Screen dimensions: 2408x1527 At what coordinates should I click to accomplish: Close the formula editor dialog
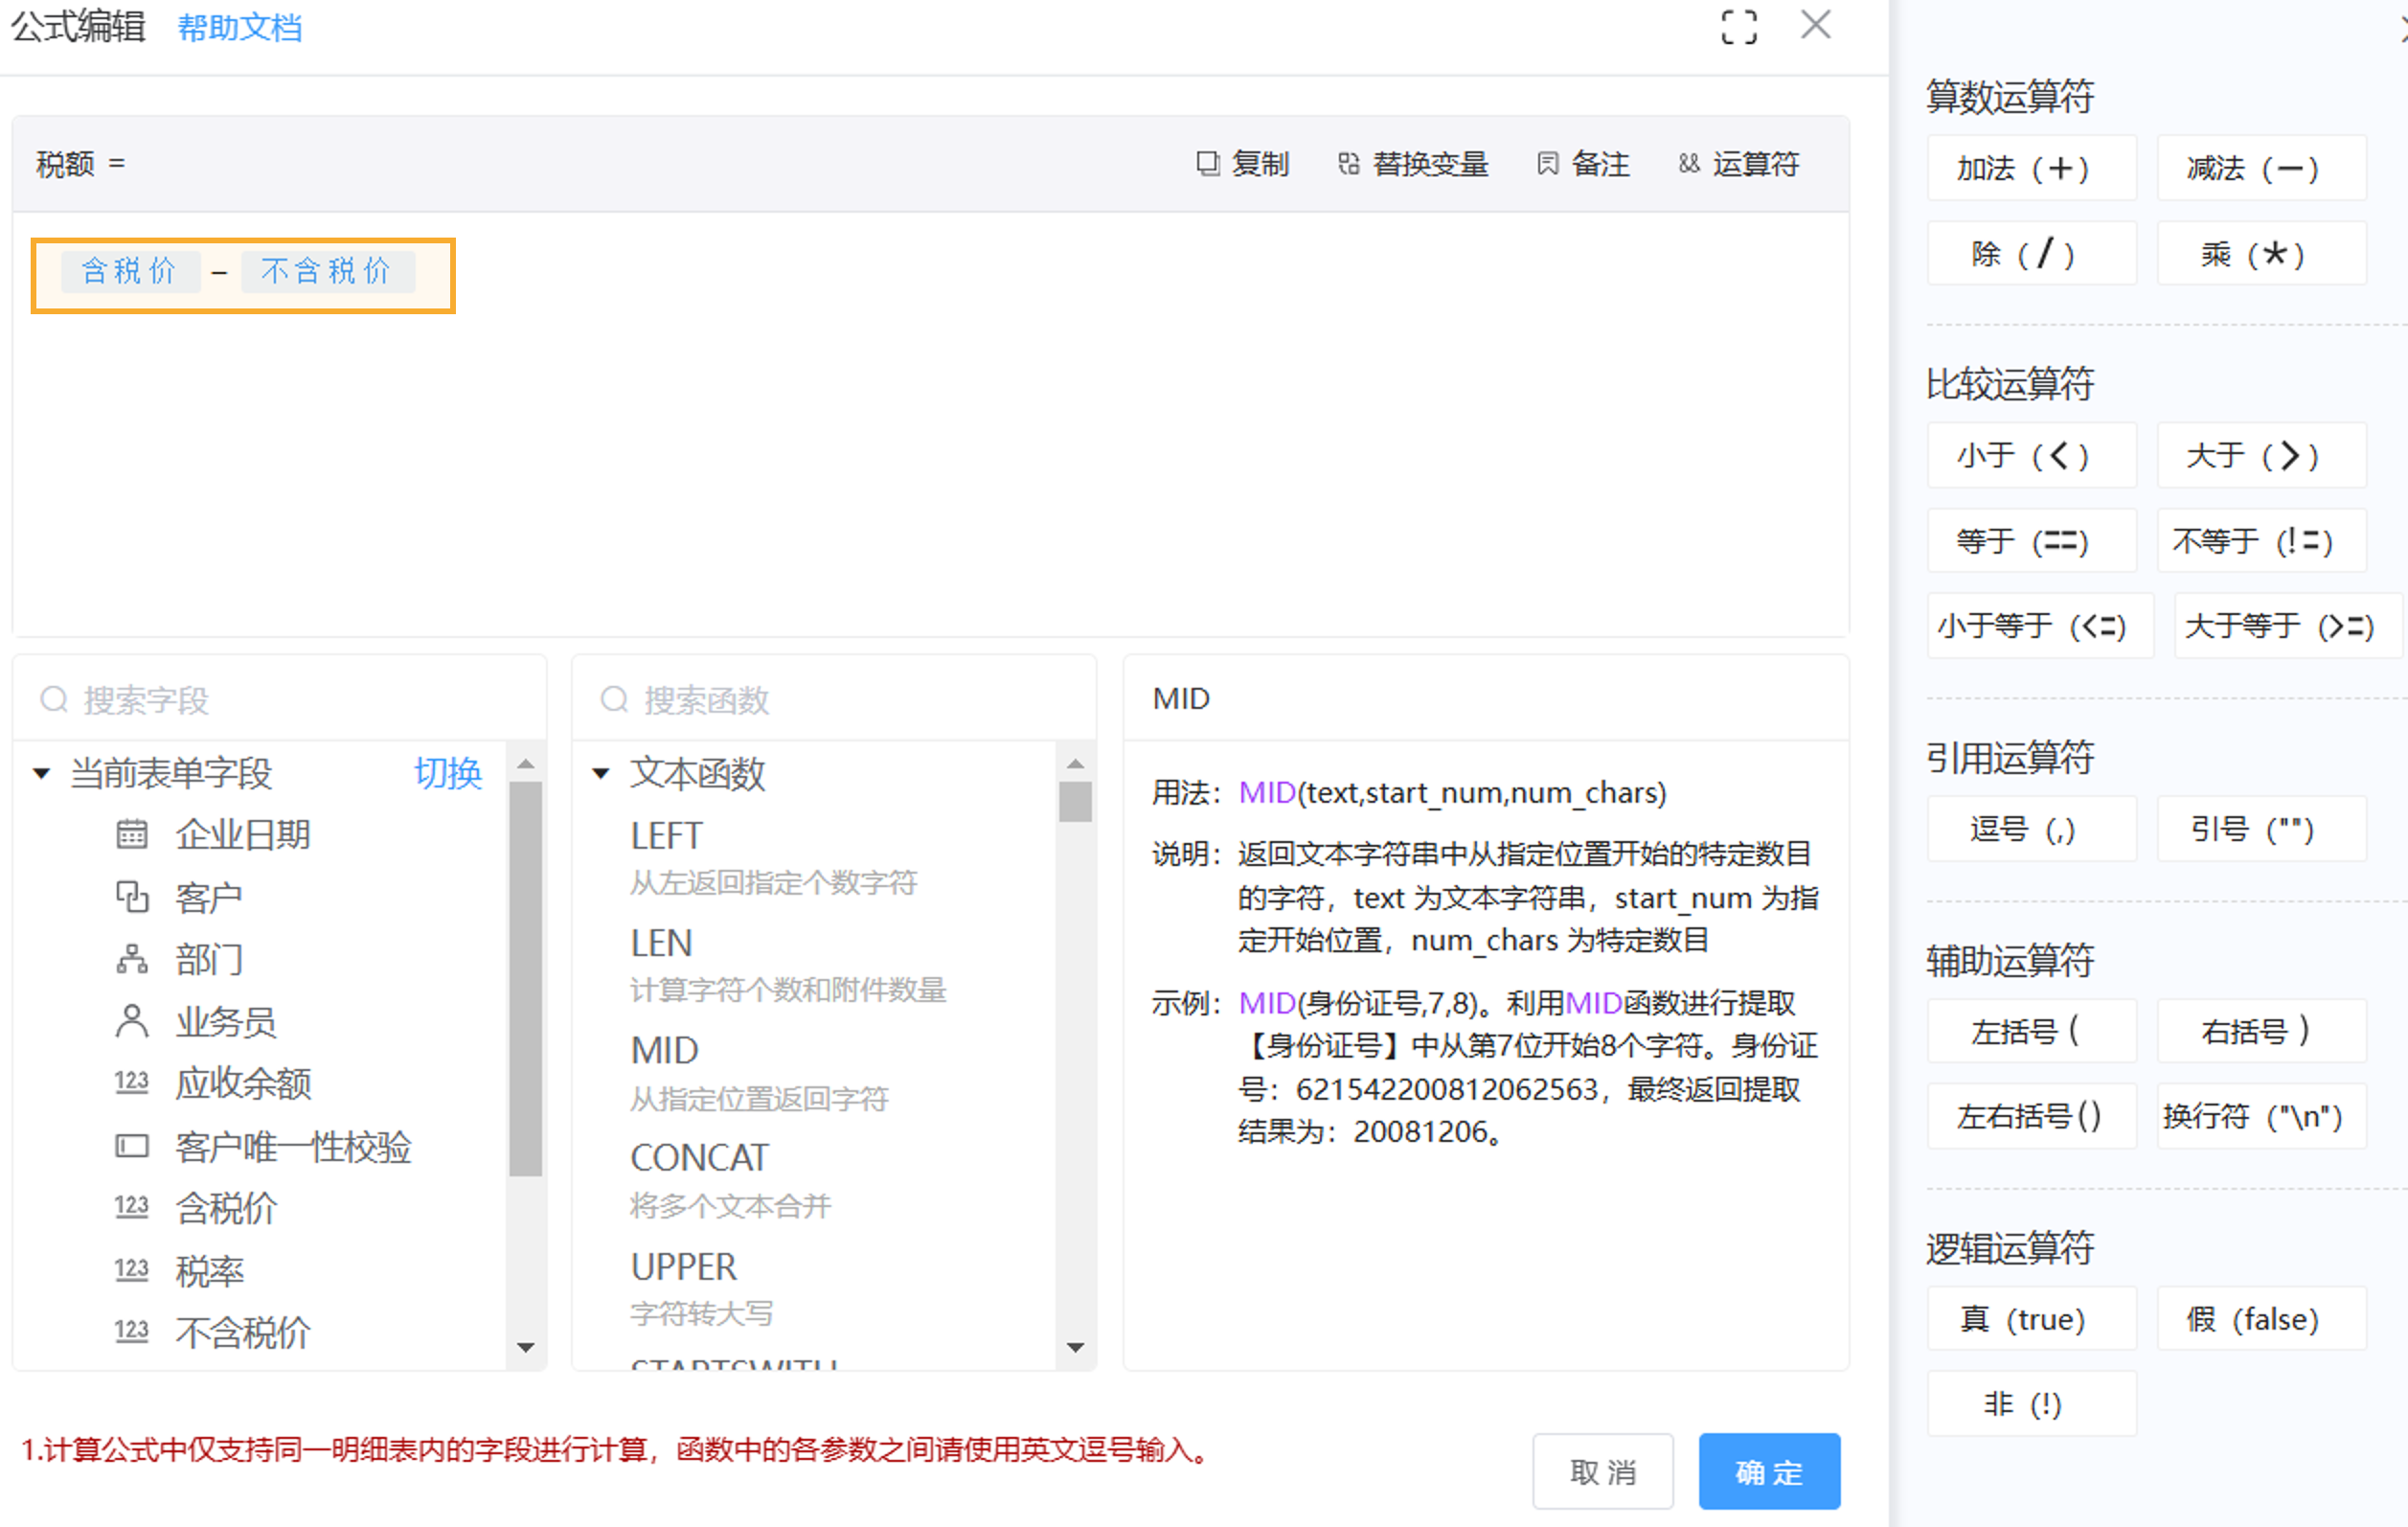tap(1815, 25)
